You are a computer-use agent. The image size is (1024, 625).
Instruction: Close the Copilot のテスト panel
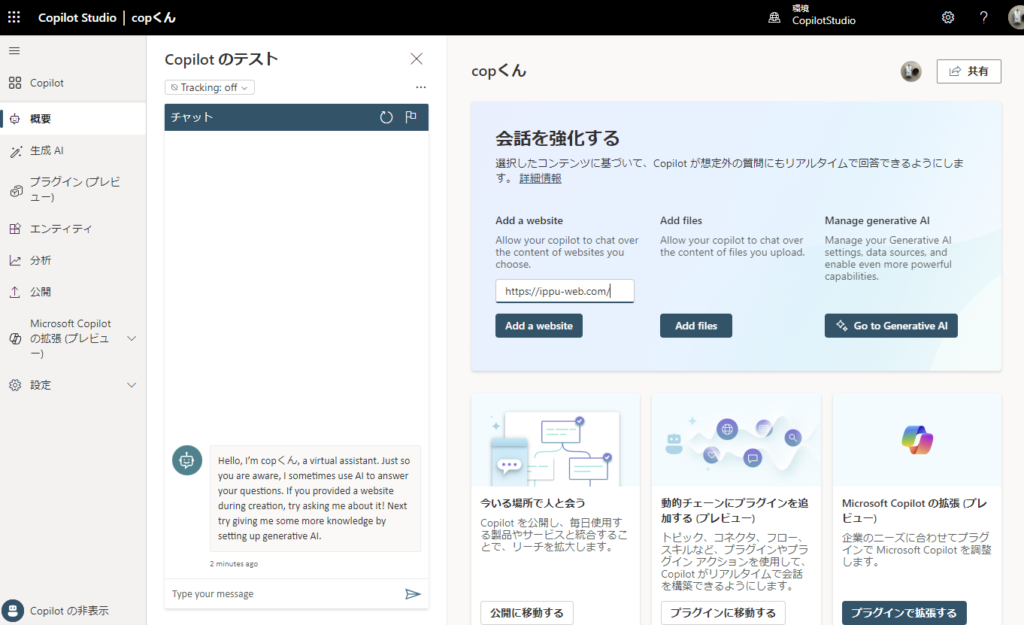[x=416, y=59]
